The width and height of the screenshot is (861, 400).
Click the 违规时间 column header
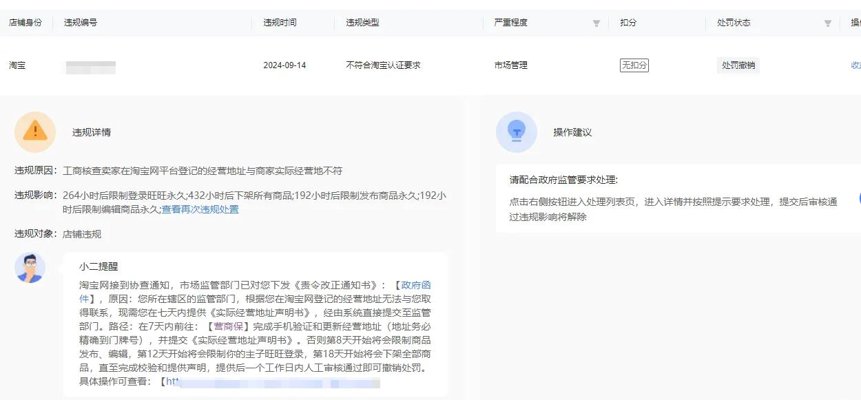[x=280, y=23]
